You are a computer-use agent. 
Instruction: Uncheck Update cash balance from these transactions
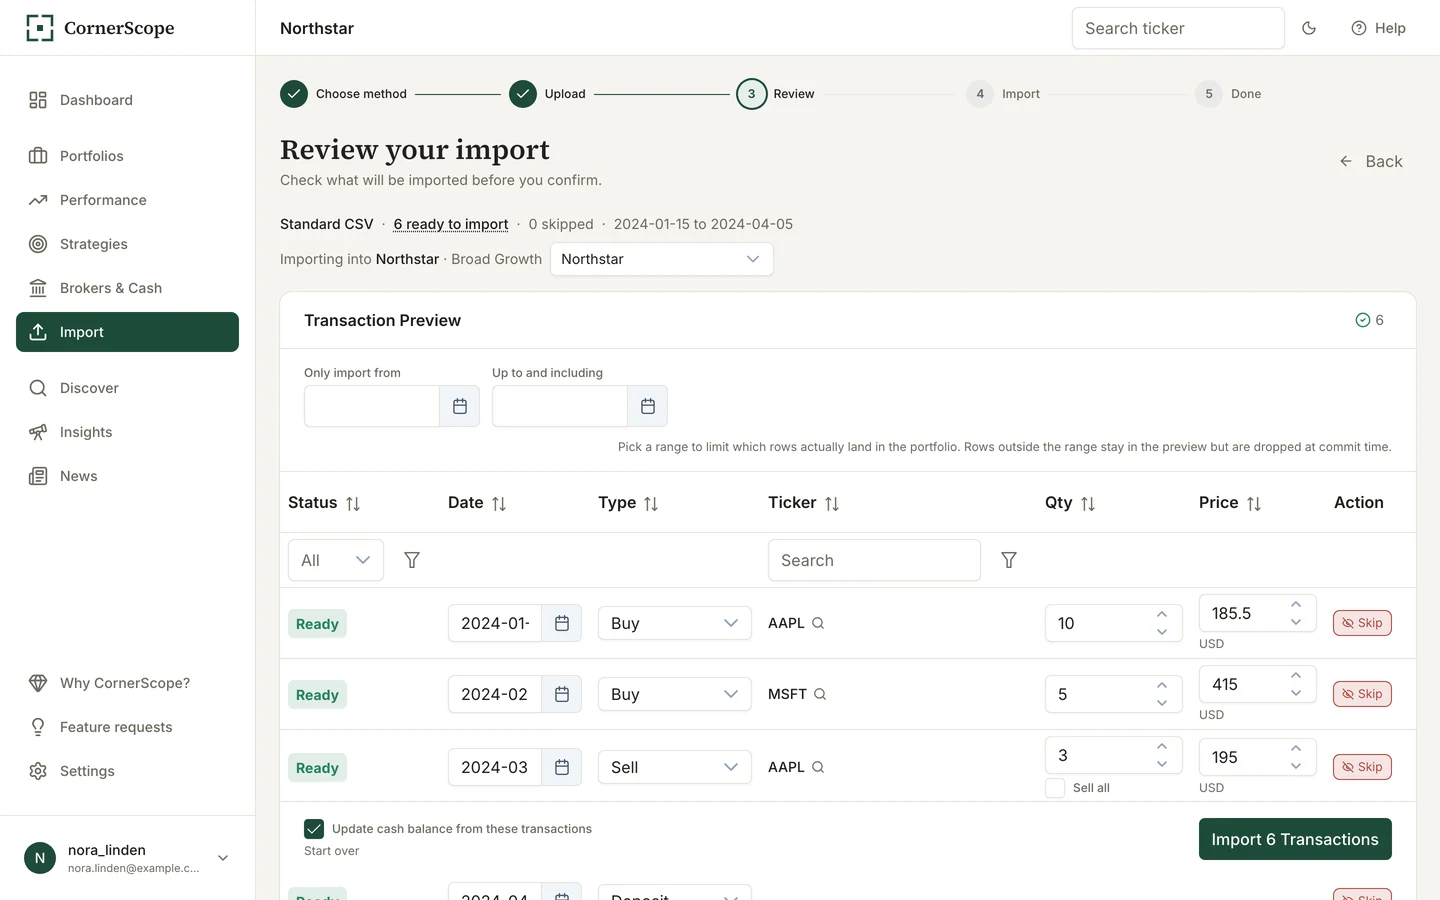click(314, 829)
